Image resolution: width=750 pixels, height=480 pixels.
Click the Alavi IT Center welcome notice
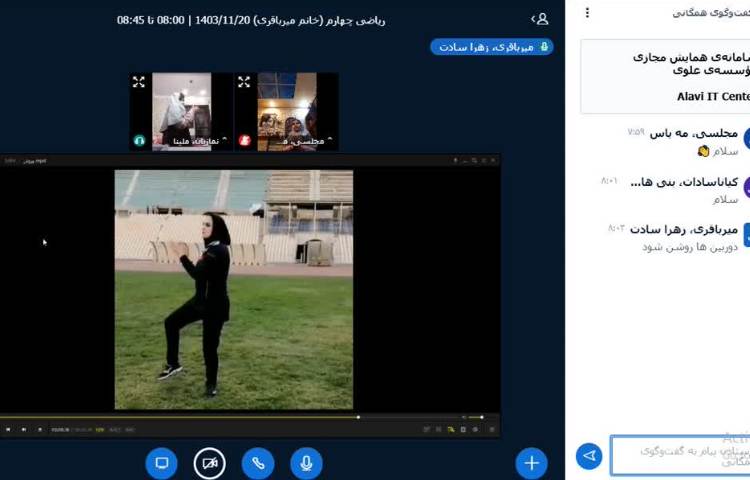pos(664,76)
